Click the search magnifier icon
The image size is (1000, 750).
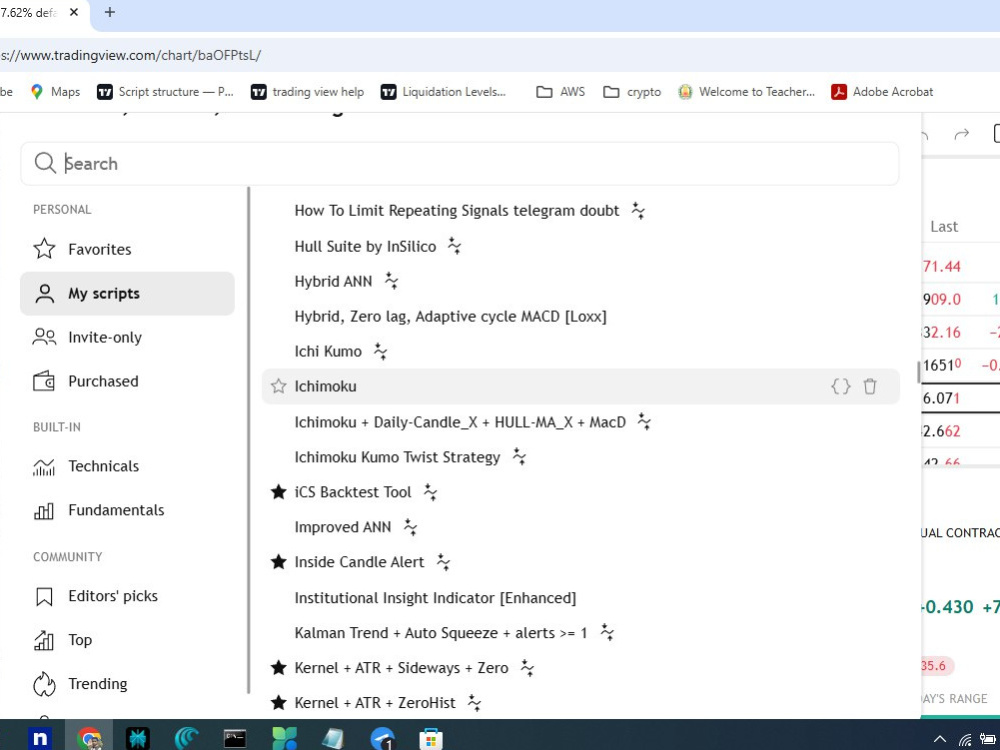[45, 163]
